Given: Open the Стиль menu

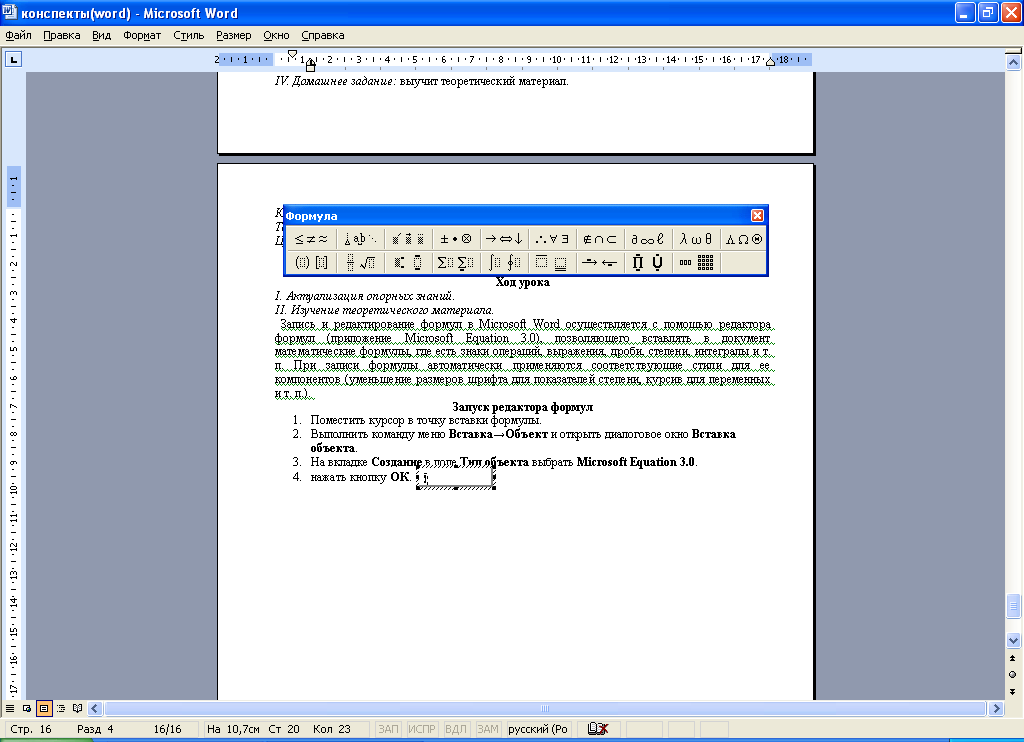Looking at the screenshot, I should tap(189, 35).
